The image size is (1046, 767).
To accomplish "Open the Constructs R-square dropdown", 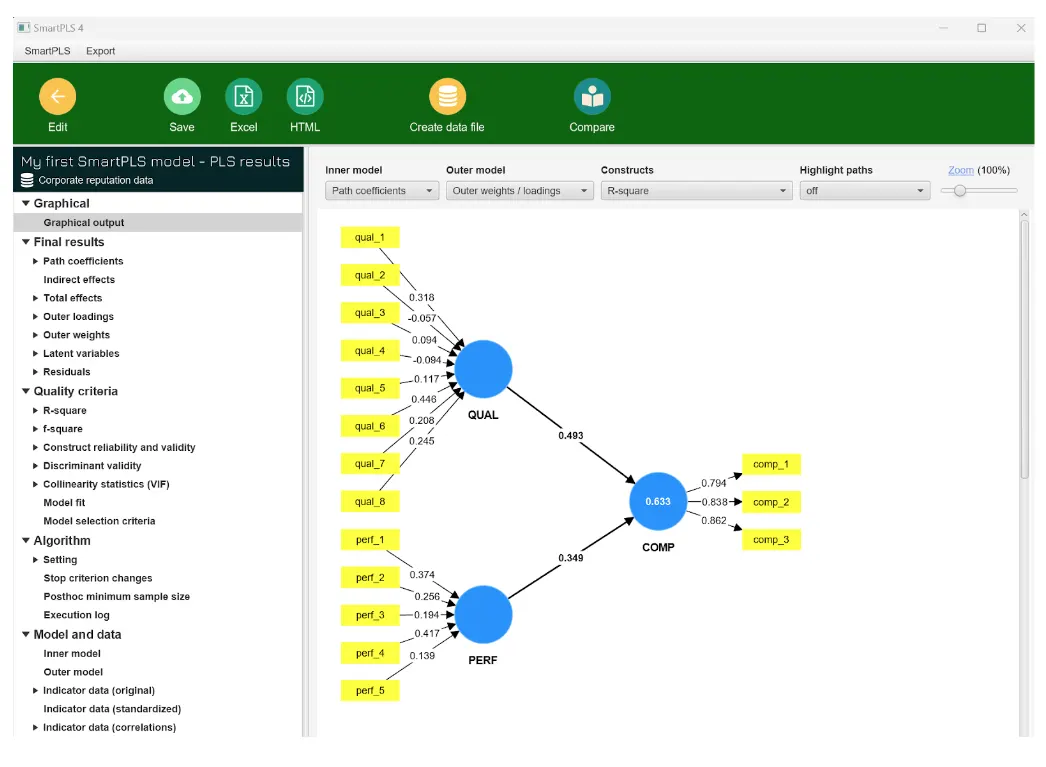I will click(x=696, y=191).
